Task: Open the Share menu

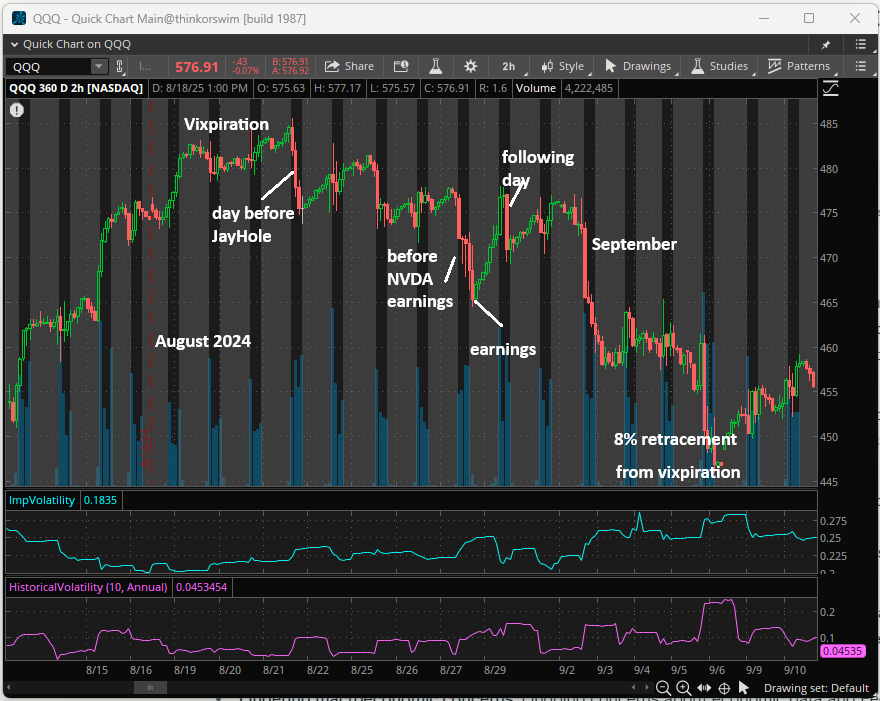Action: click(x=349, y=66)
